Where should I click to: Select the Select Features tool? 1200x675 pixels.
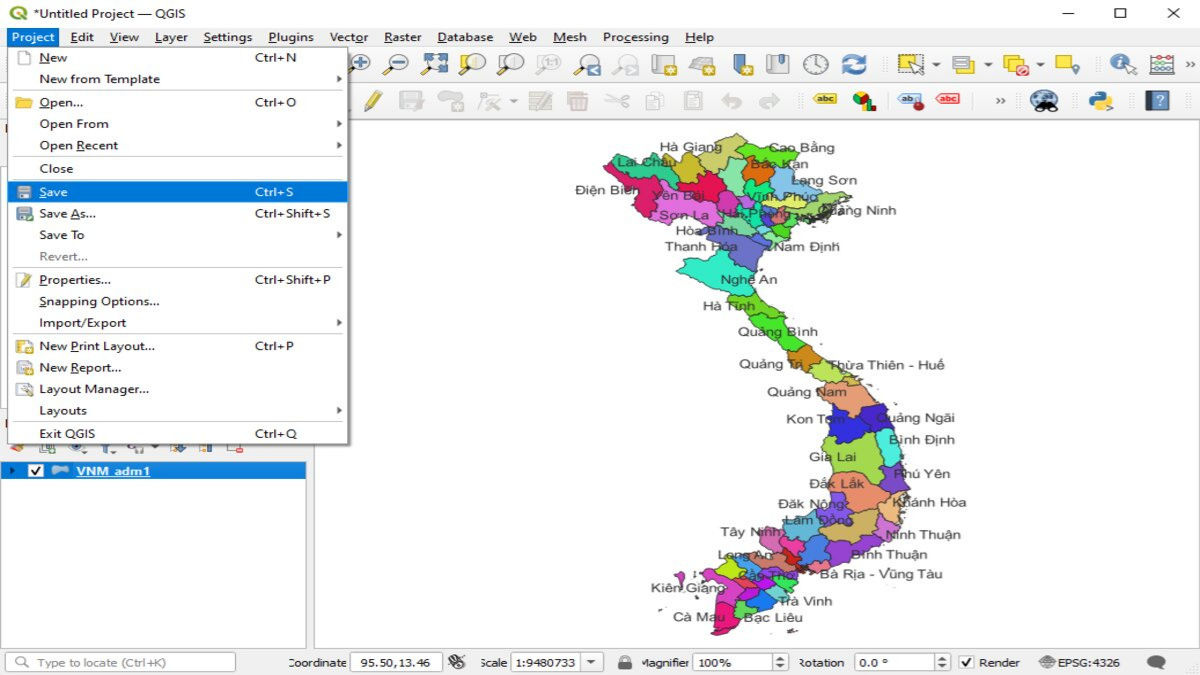pyautogui.click(x=910, y=64)
